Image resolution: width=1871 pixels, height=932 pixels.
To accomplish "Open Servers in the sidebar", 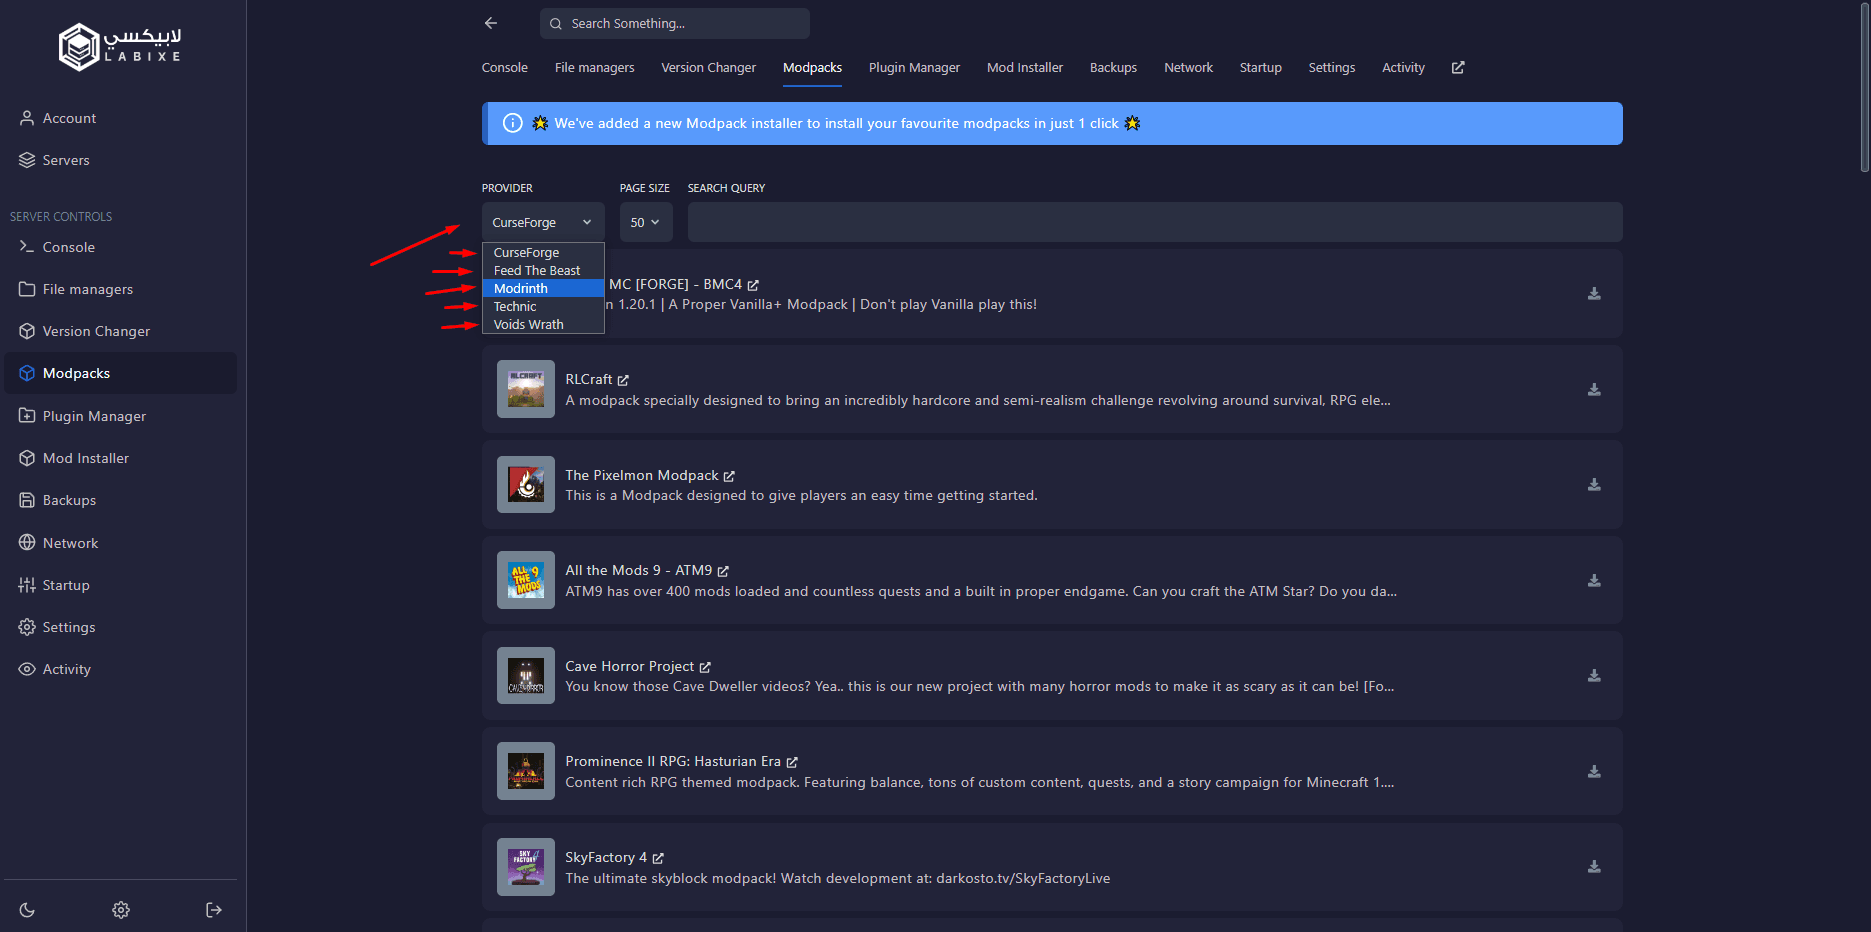I will click(x=120, y=160).
